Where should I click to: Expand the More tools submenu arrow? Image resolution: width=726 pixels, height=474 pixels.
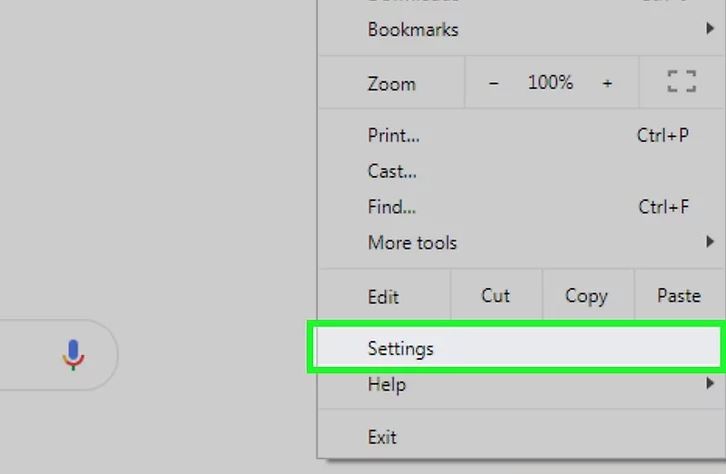click(710, 241)
